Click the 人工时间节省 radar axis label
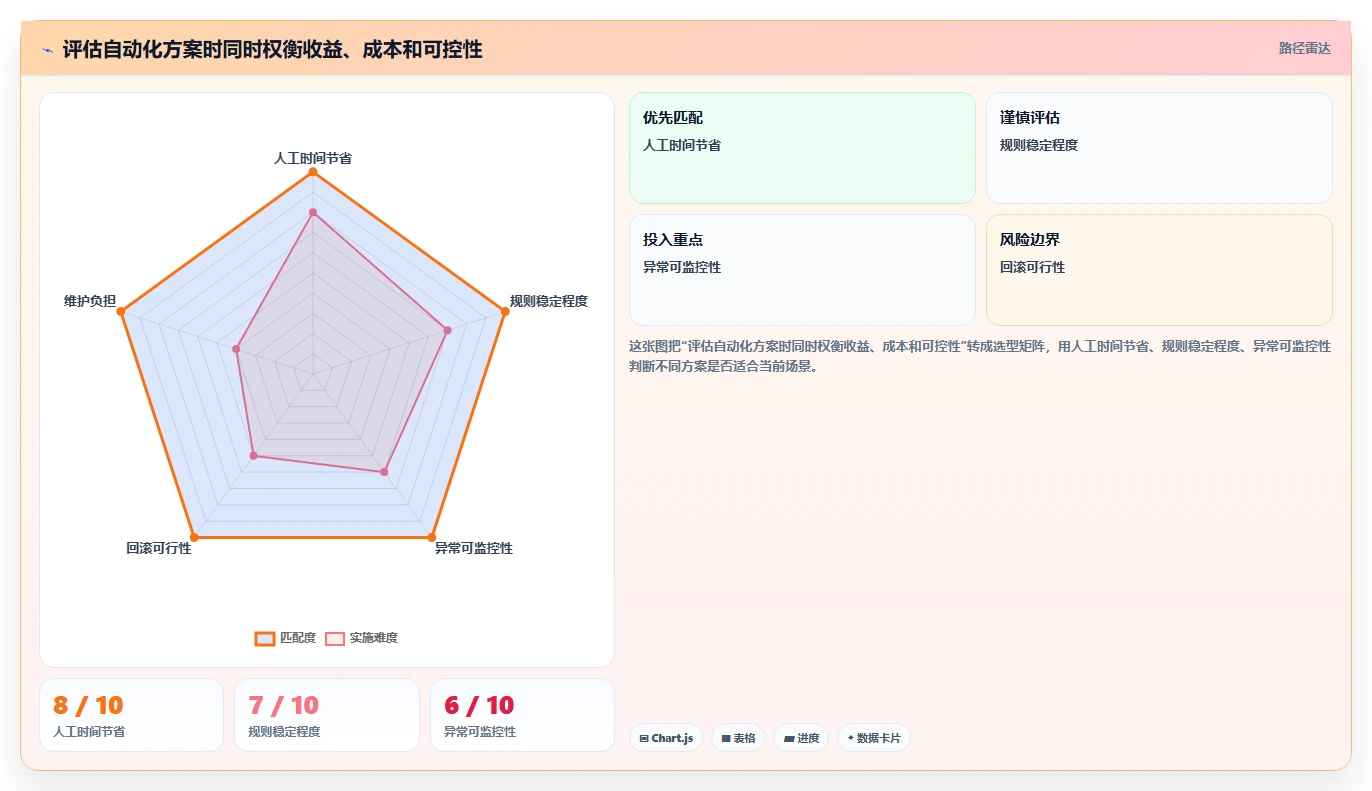Image resolution: width=1372 pixels, height=791 pixels. (313, 158)
